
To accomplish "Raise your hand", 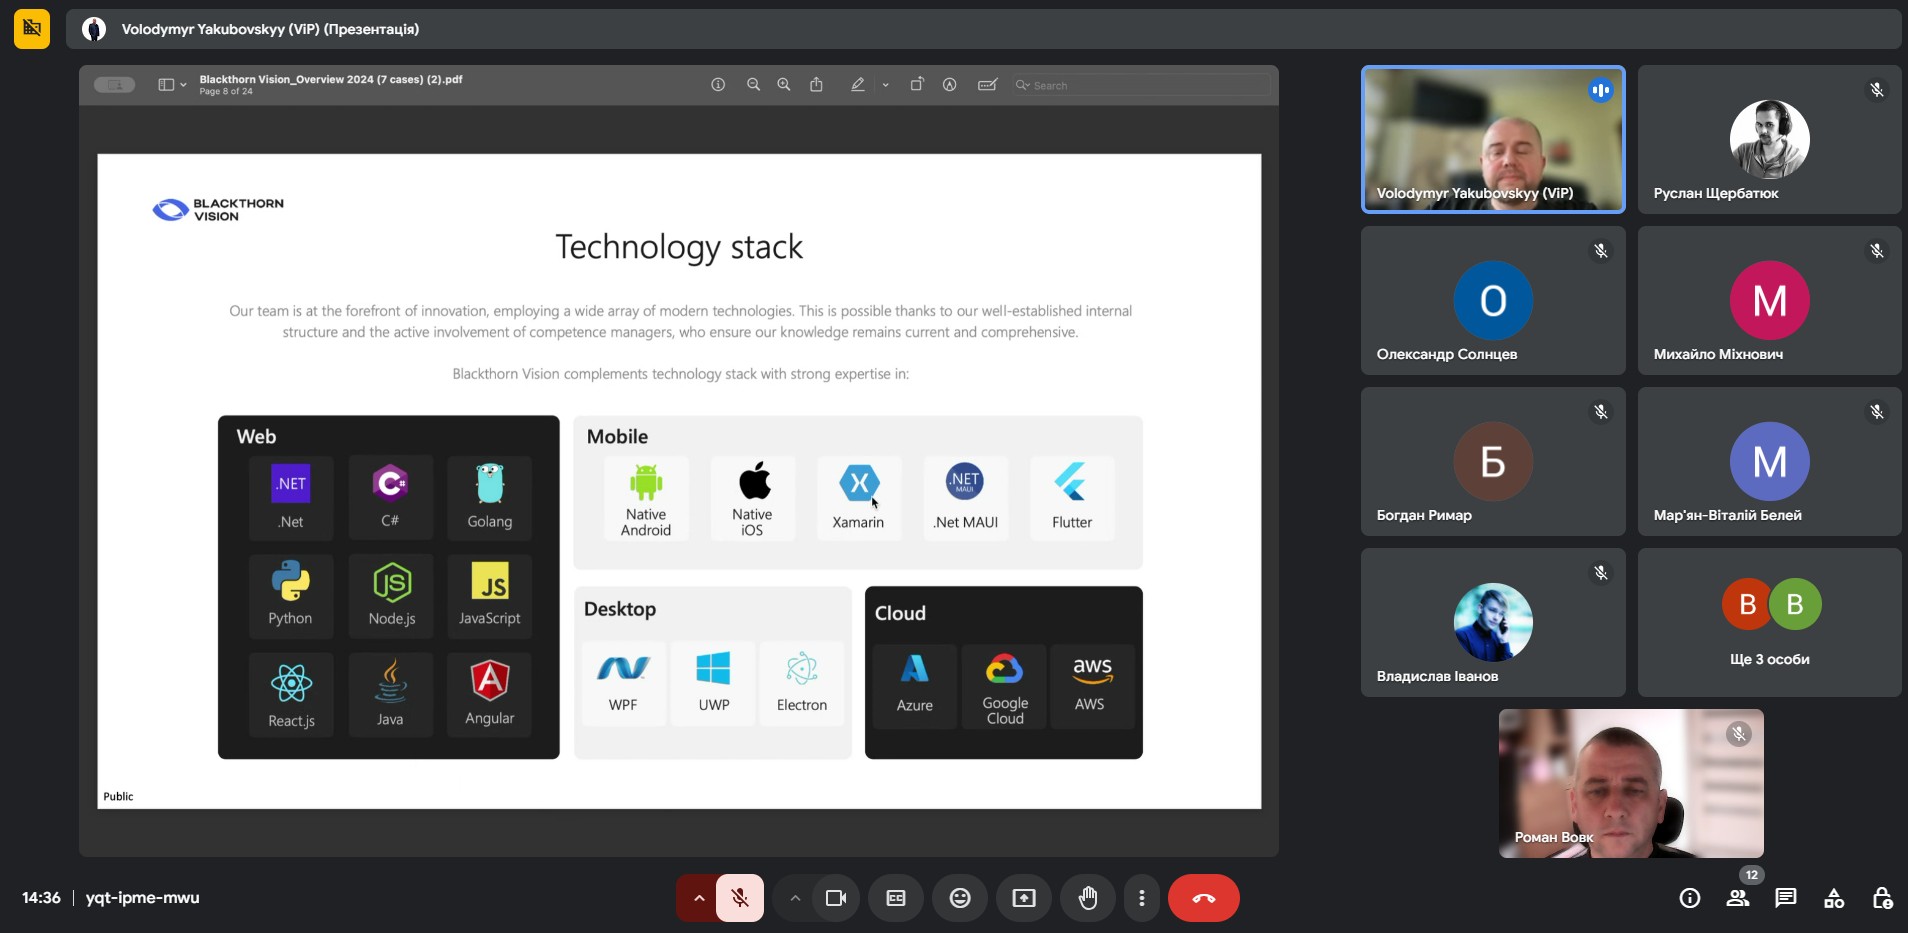I will tap(1088, 898).
